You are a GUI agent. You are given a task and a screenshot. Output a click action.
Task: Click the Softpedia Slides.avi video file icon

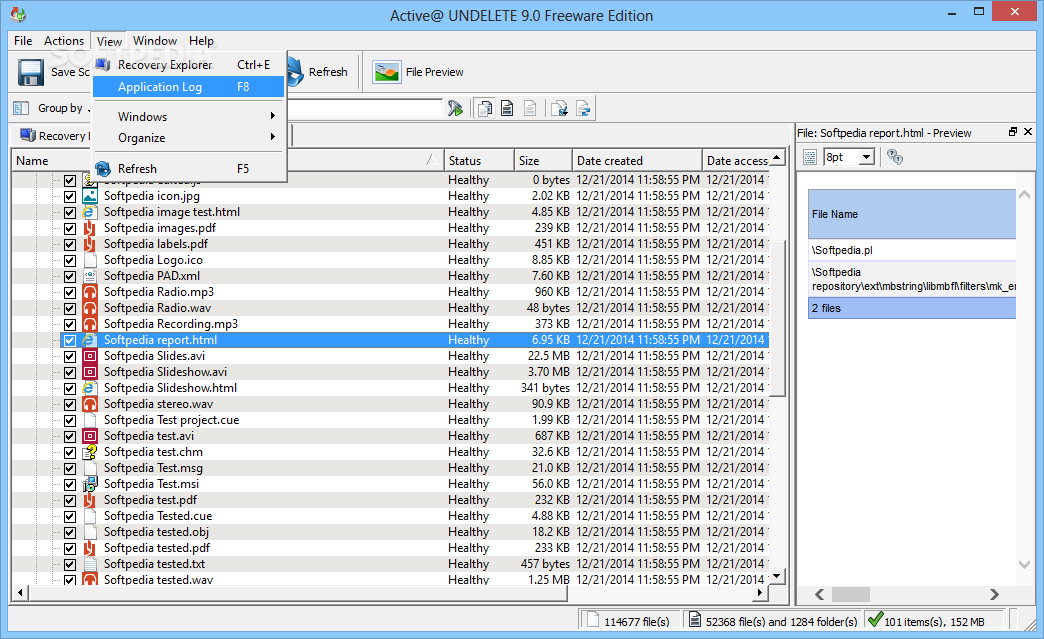[90, 355]
